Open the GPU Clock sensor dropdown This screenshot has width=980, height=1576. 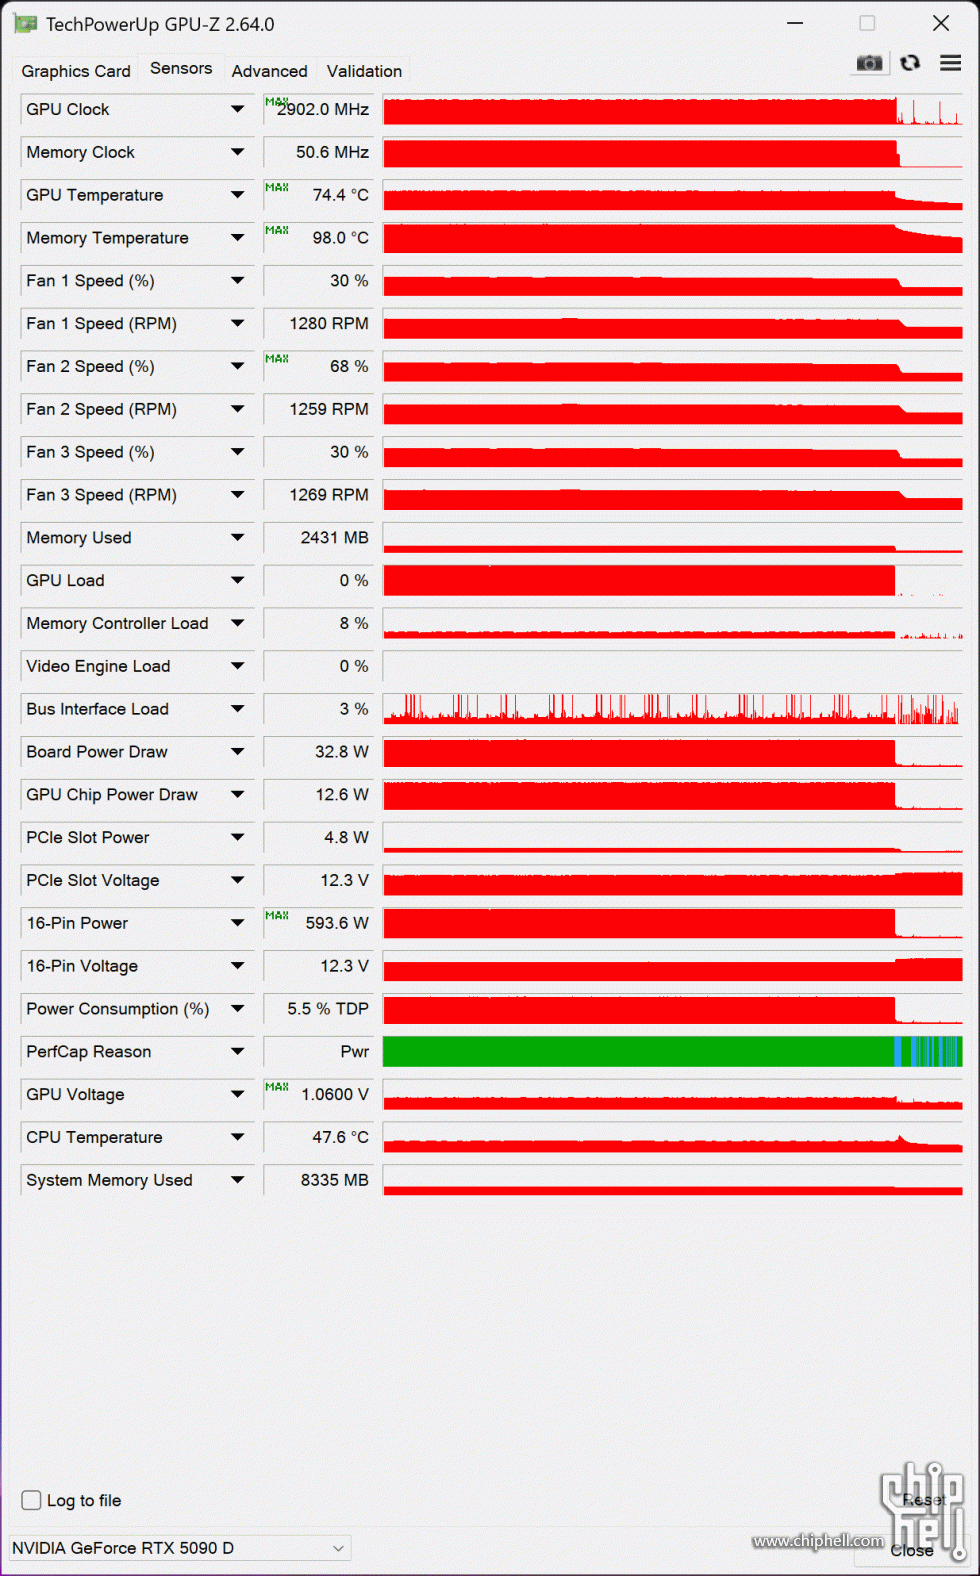point(237,109)
